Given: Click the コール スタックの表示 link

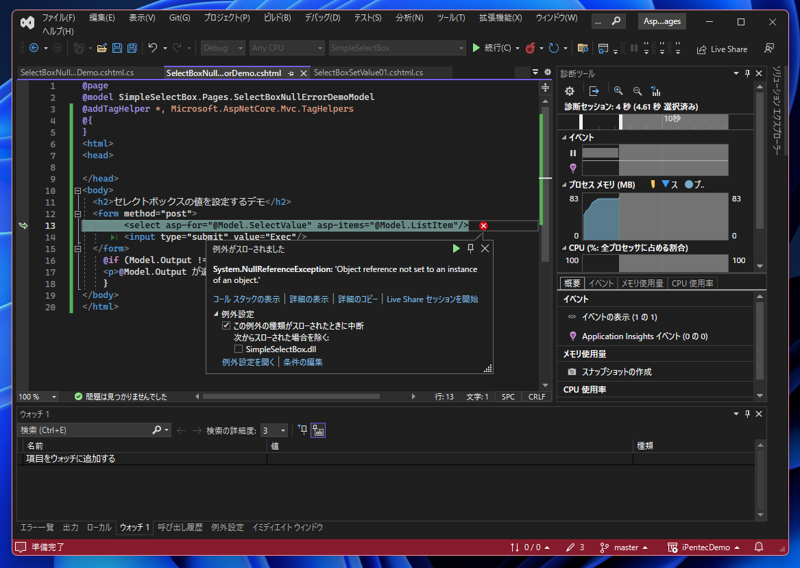Looking at the screenshot, I should coord(246,299).
